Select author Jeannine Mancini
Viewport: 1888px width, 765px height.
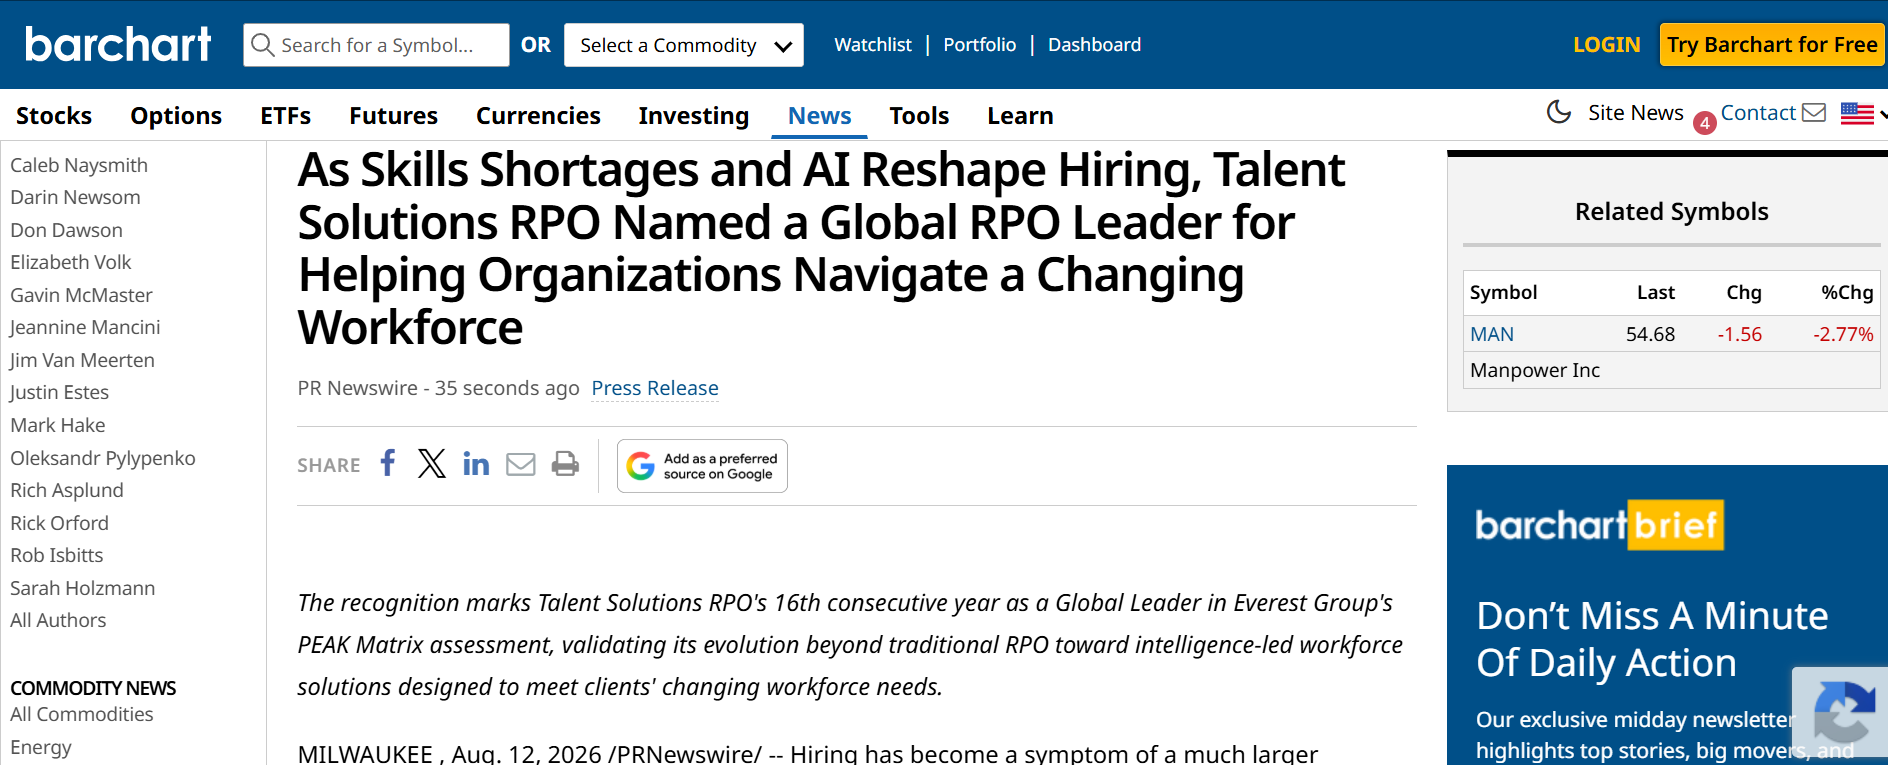click(85, 327)
